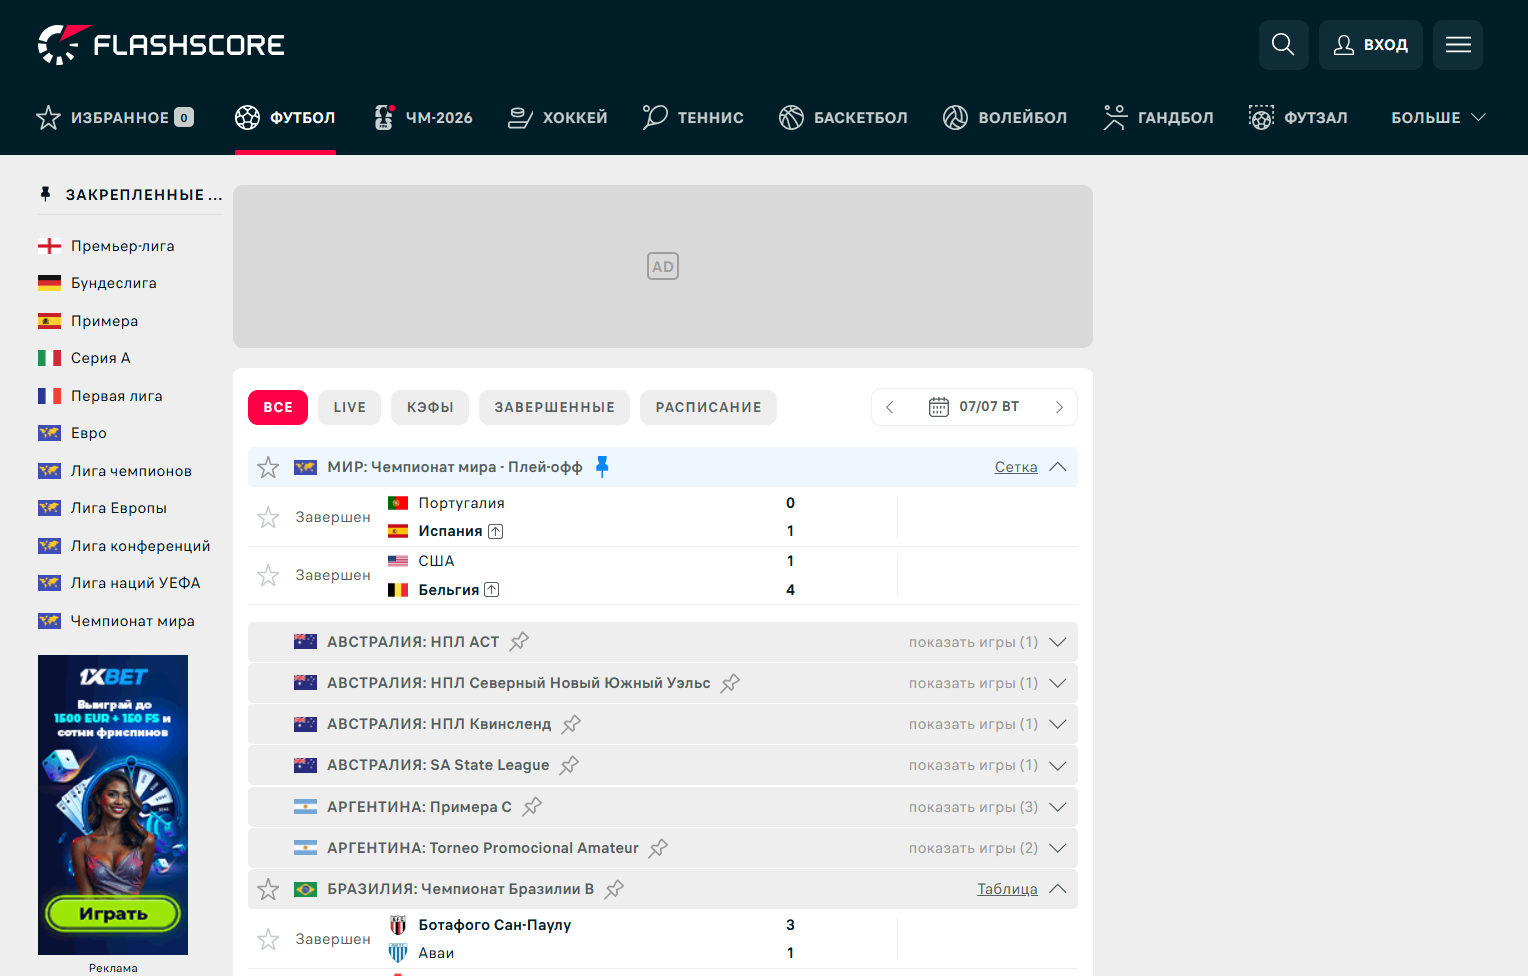Click the Flashscore logo
Image resolution: width=1528 pixels, height=976 pixels.
point(161,45)
